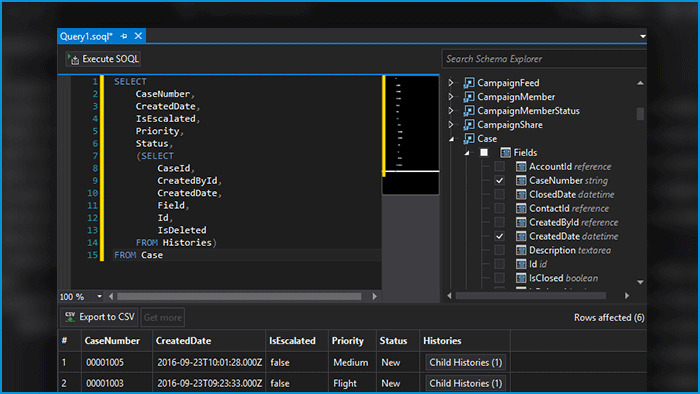
Task: Click schema explorer scroll right arrow
Action: click(627, 295)
